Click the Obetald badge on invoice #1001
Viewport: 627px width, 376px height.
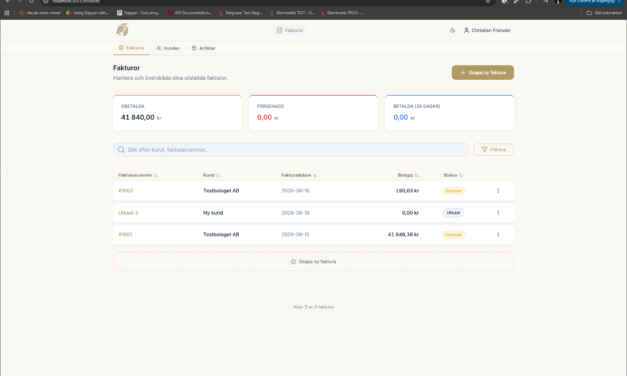pyautogui.click(x=453, y=235)
